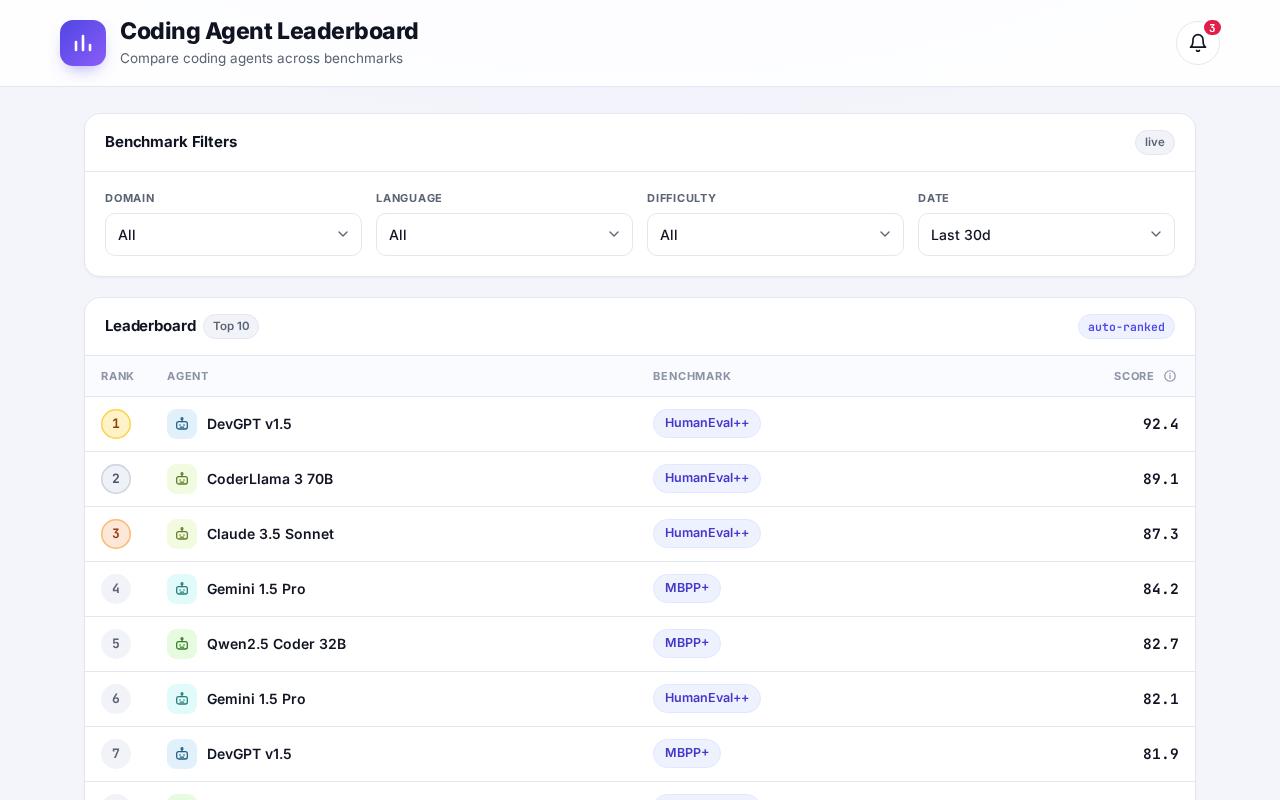Viewport: 1280px width, 800px height.
Task: Sort by the Rank column header
Action: point(117,376)
